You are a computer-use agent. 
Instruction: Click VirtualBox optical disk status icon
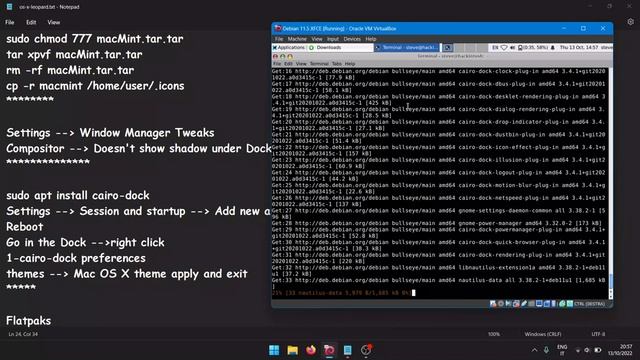501,304
